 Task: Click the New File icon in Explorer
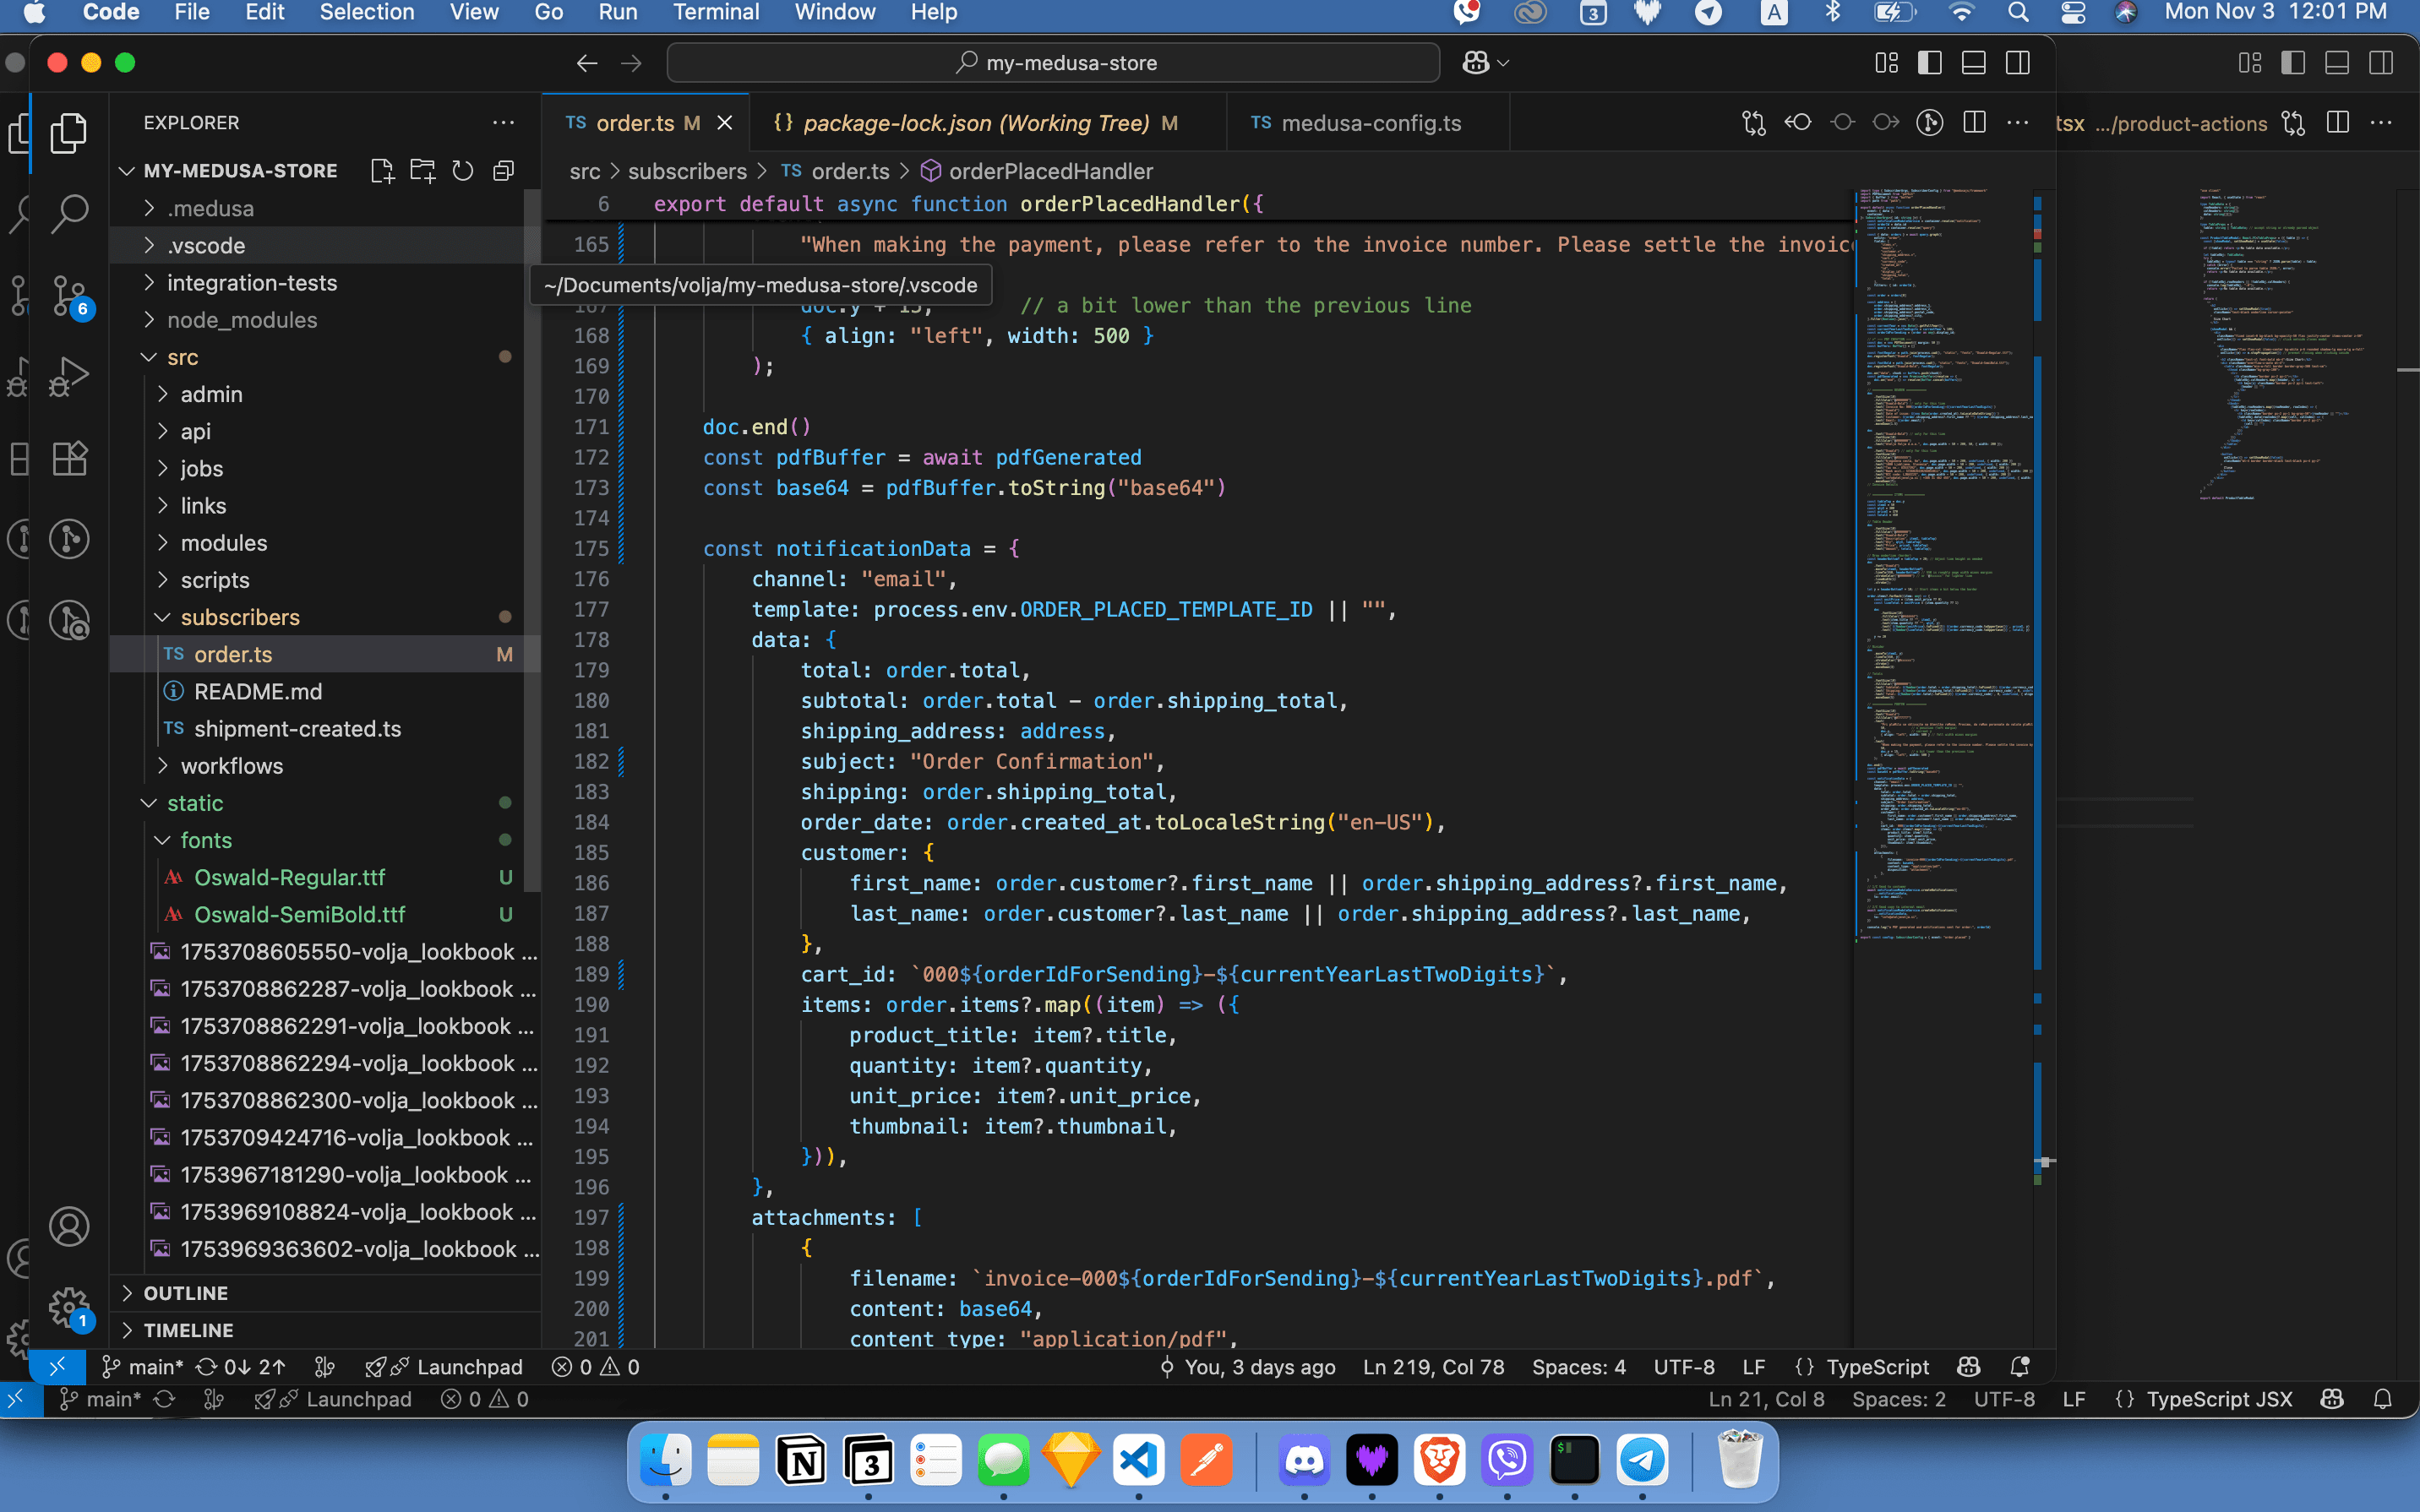coord(381,171)
